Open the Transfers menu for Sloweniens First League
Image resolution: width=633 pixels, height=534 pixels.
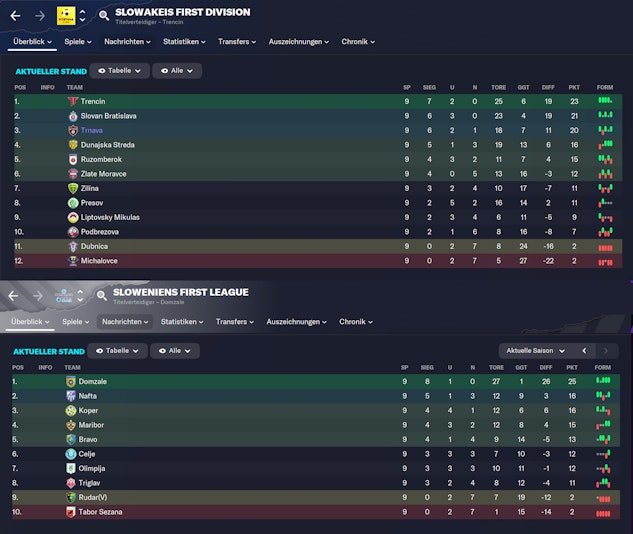tap(236, 322)
